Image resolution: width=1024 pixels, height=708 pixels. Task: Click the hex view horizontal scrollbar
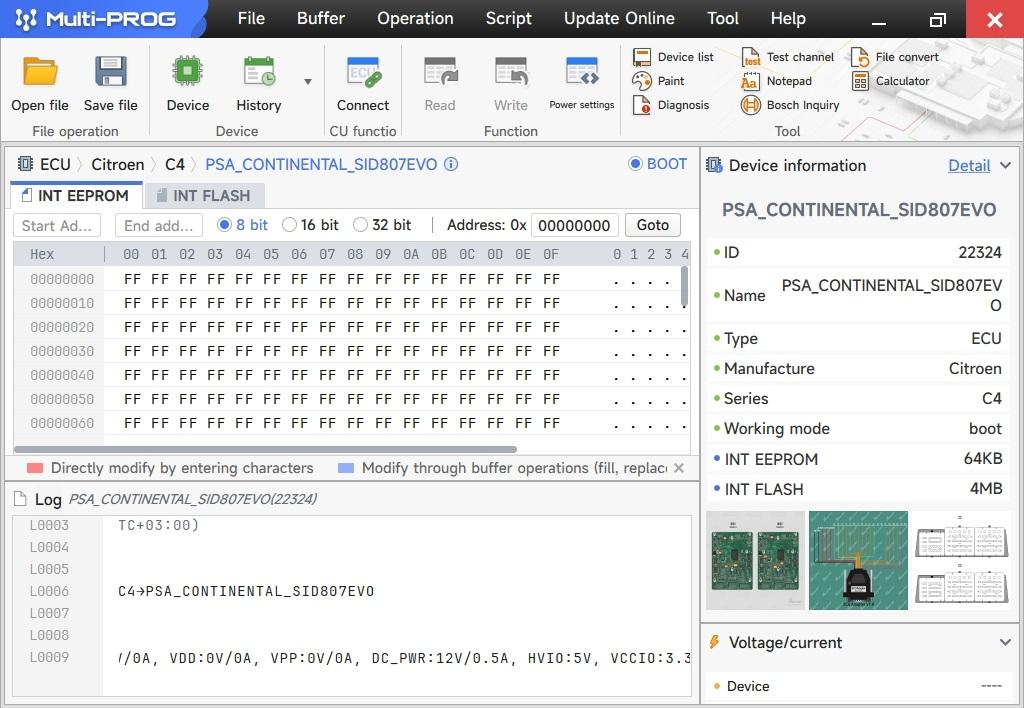[265, 449]
